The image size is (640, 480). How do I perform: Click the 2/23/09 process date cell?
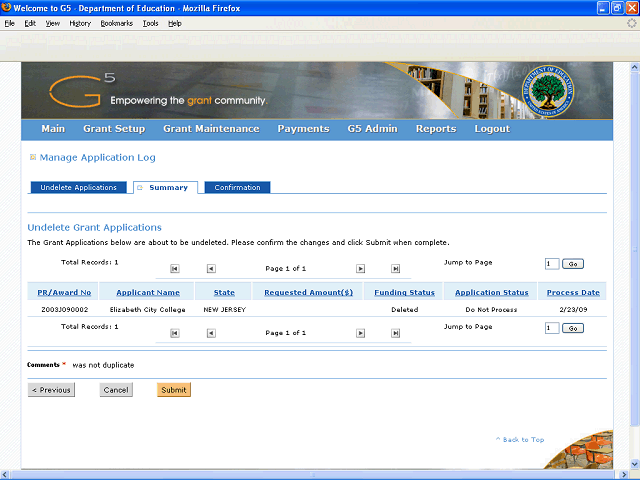pos(573,309)
